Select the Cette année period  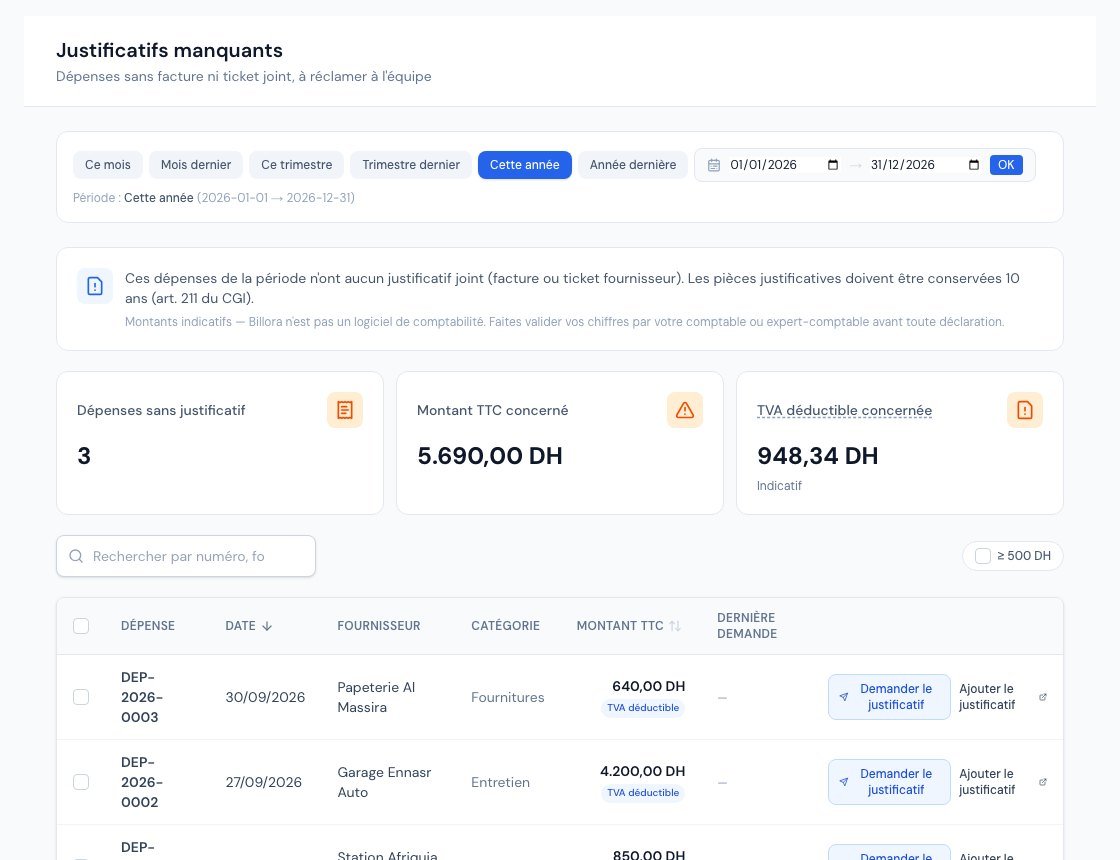(x=524, y=165)
